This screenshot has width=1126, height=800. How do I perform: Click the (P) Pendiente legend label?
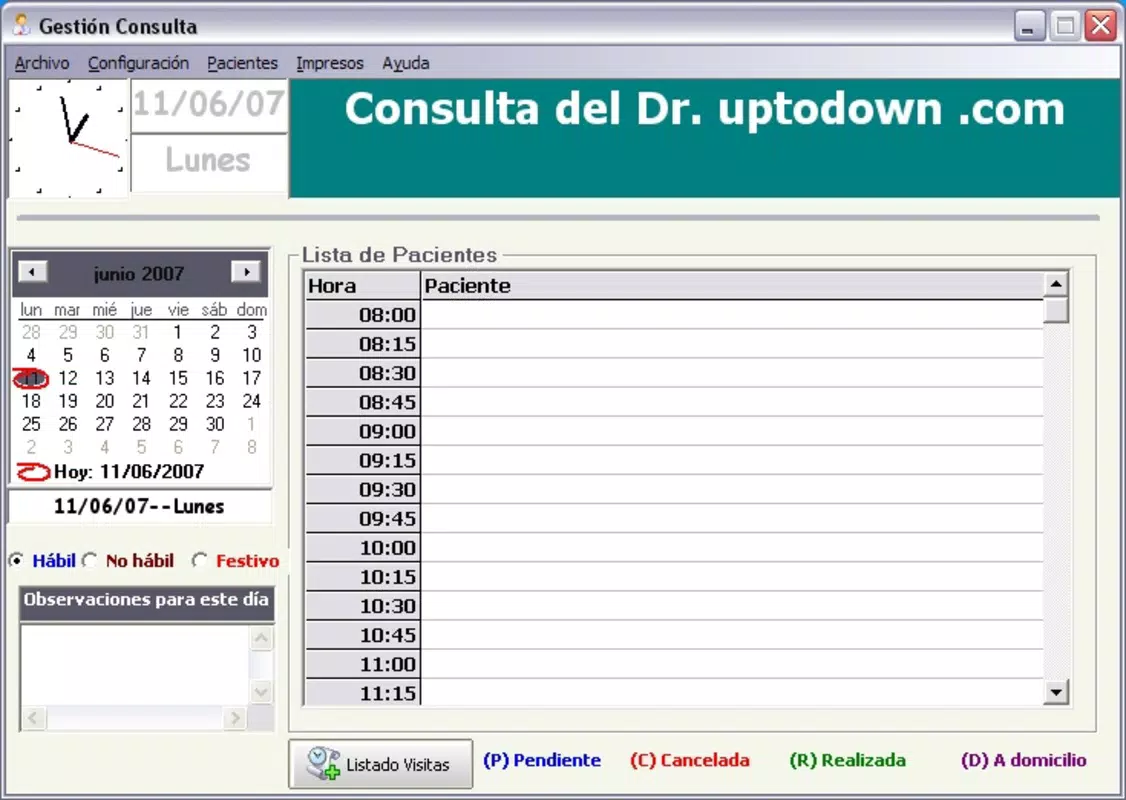(x=542, y=760)
